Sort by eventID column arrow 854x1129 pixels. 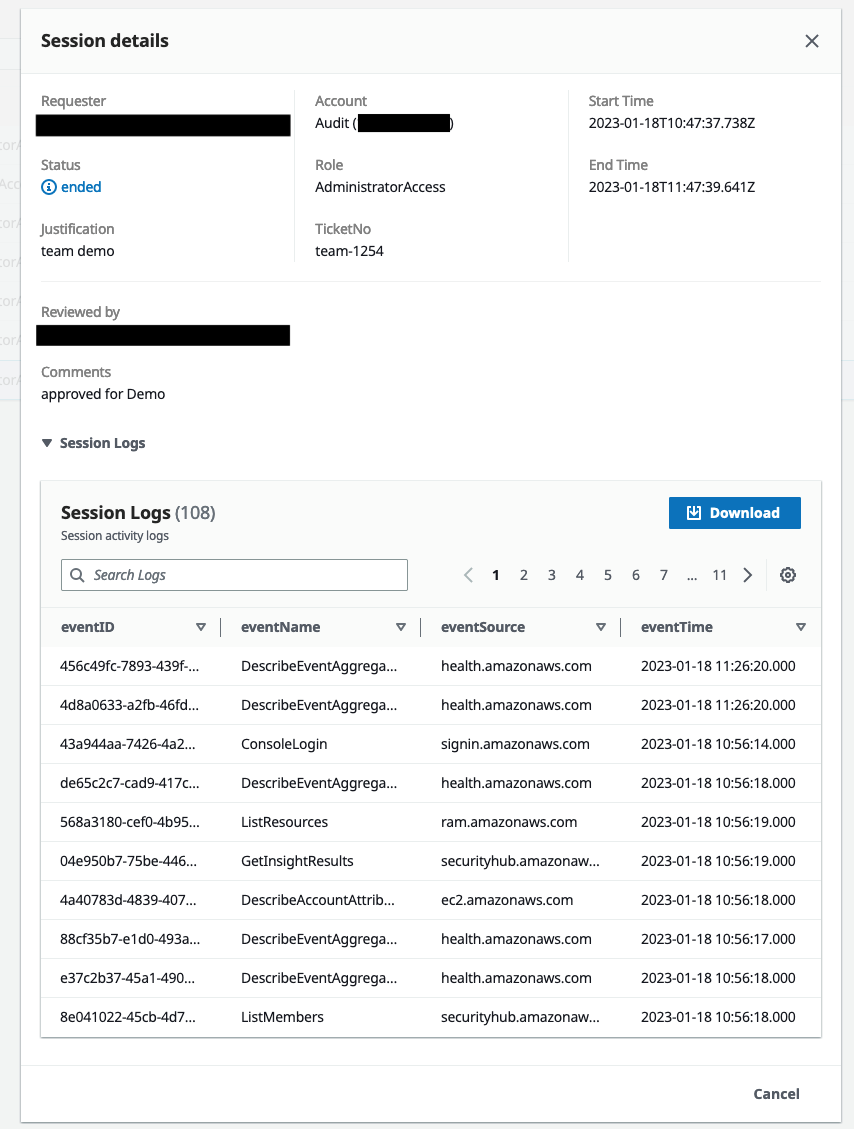click(x=201, y=627)
